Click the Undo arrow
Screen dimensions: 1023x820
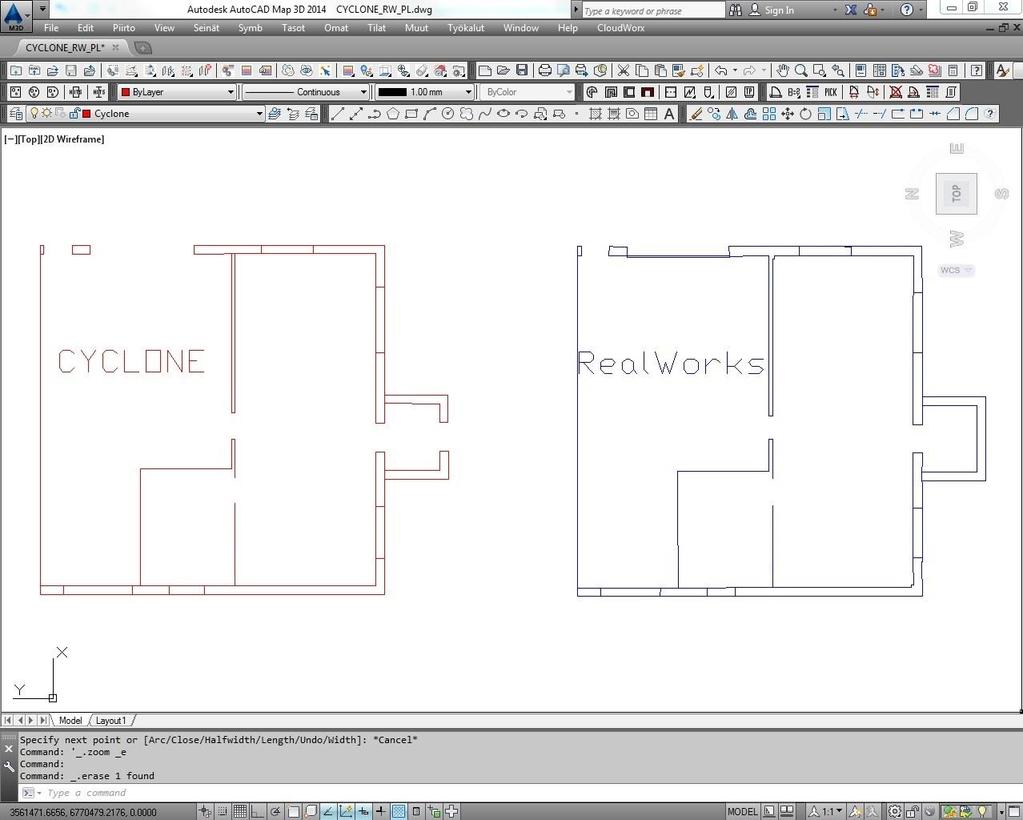tap(721, 70)
